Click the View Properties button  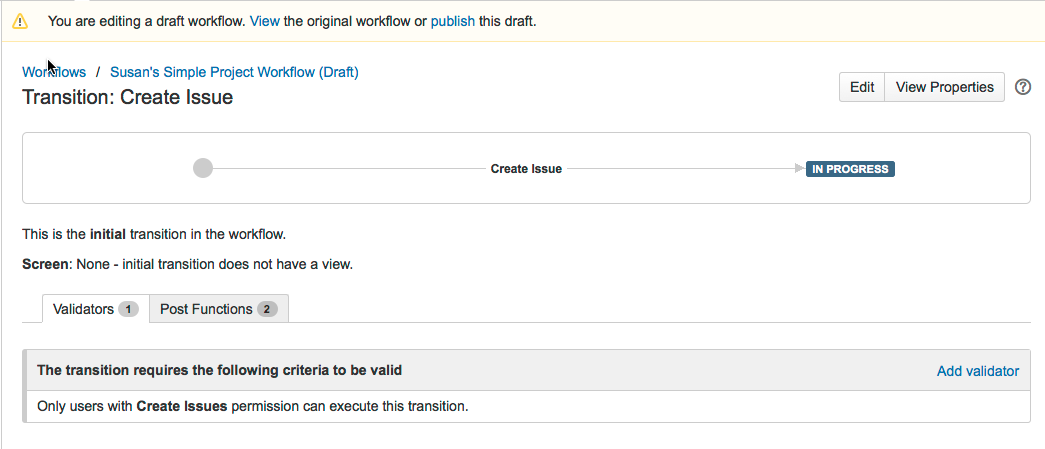tap(944, 87)
